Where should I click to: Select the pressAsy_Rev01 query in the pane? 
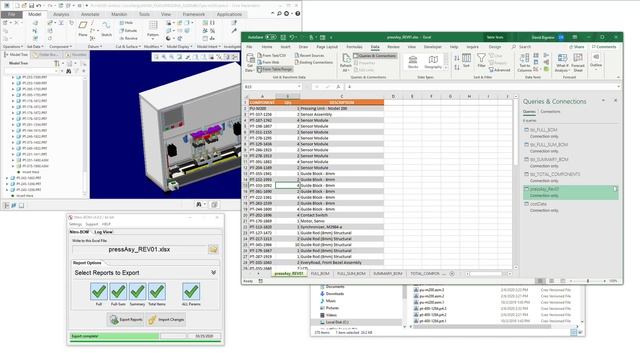(x=570, y=192)
